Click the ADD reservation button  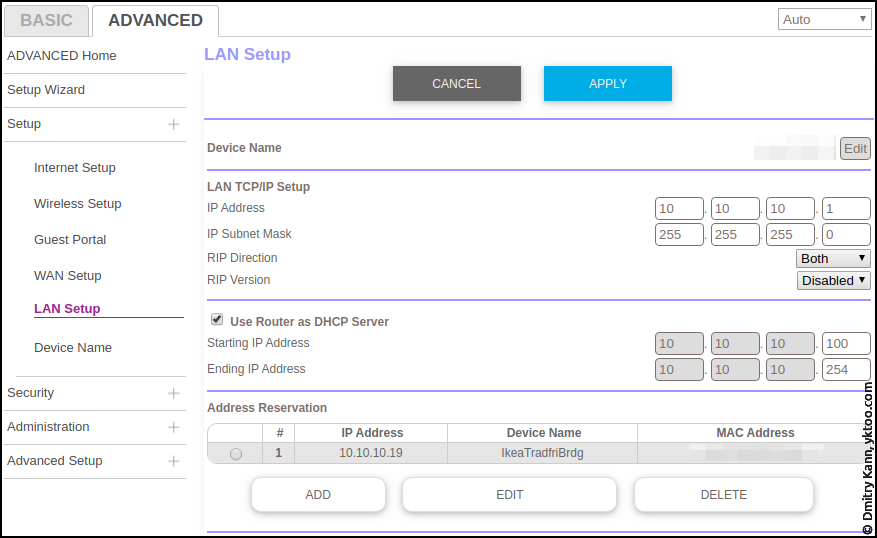coord(318,495)
